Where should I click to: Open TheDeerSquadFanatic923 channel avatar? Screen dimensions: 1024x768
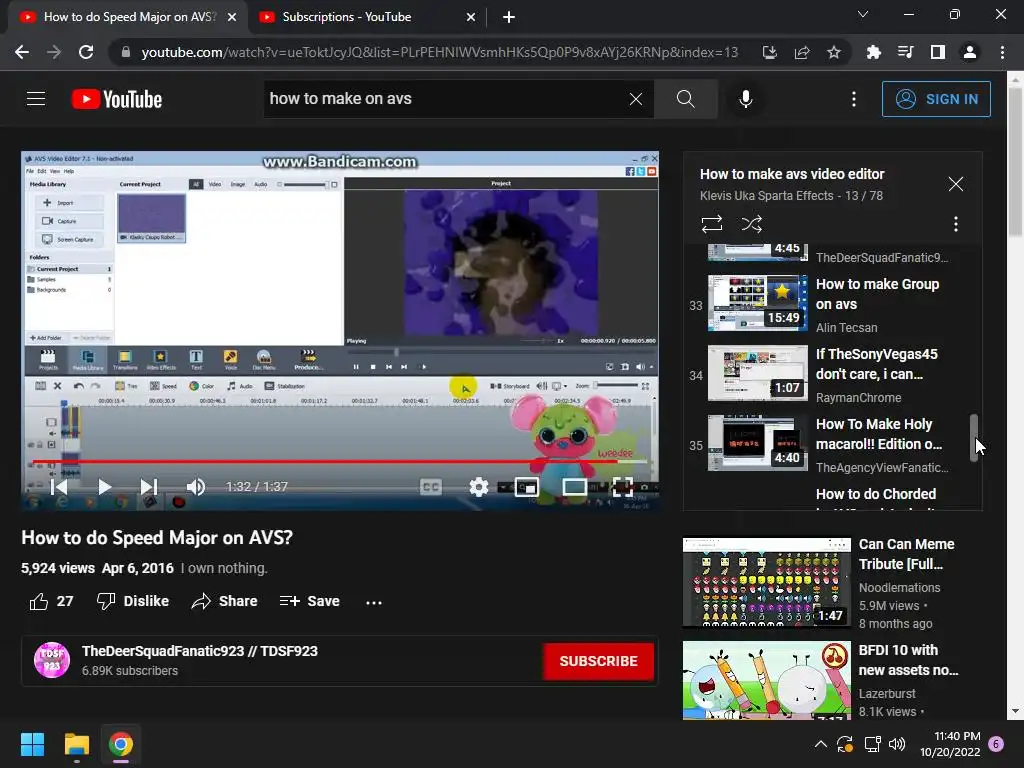pos(52,660)
